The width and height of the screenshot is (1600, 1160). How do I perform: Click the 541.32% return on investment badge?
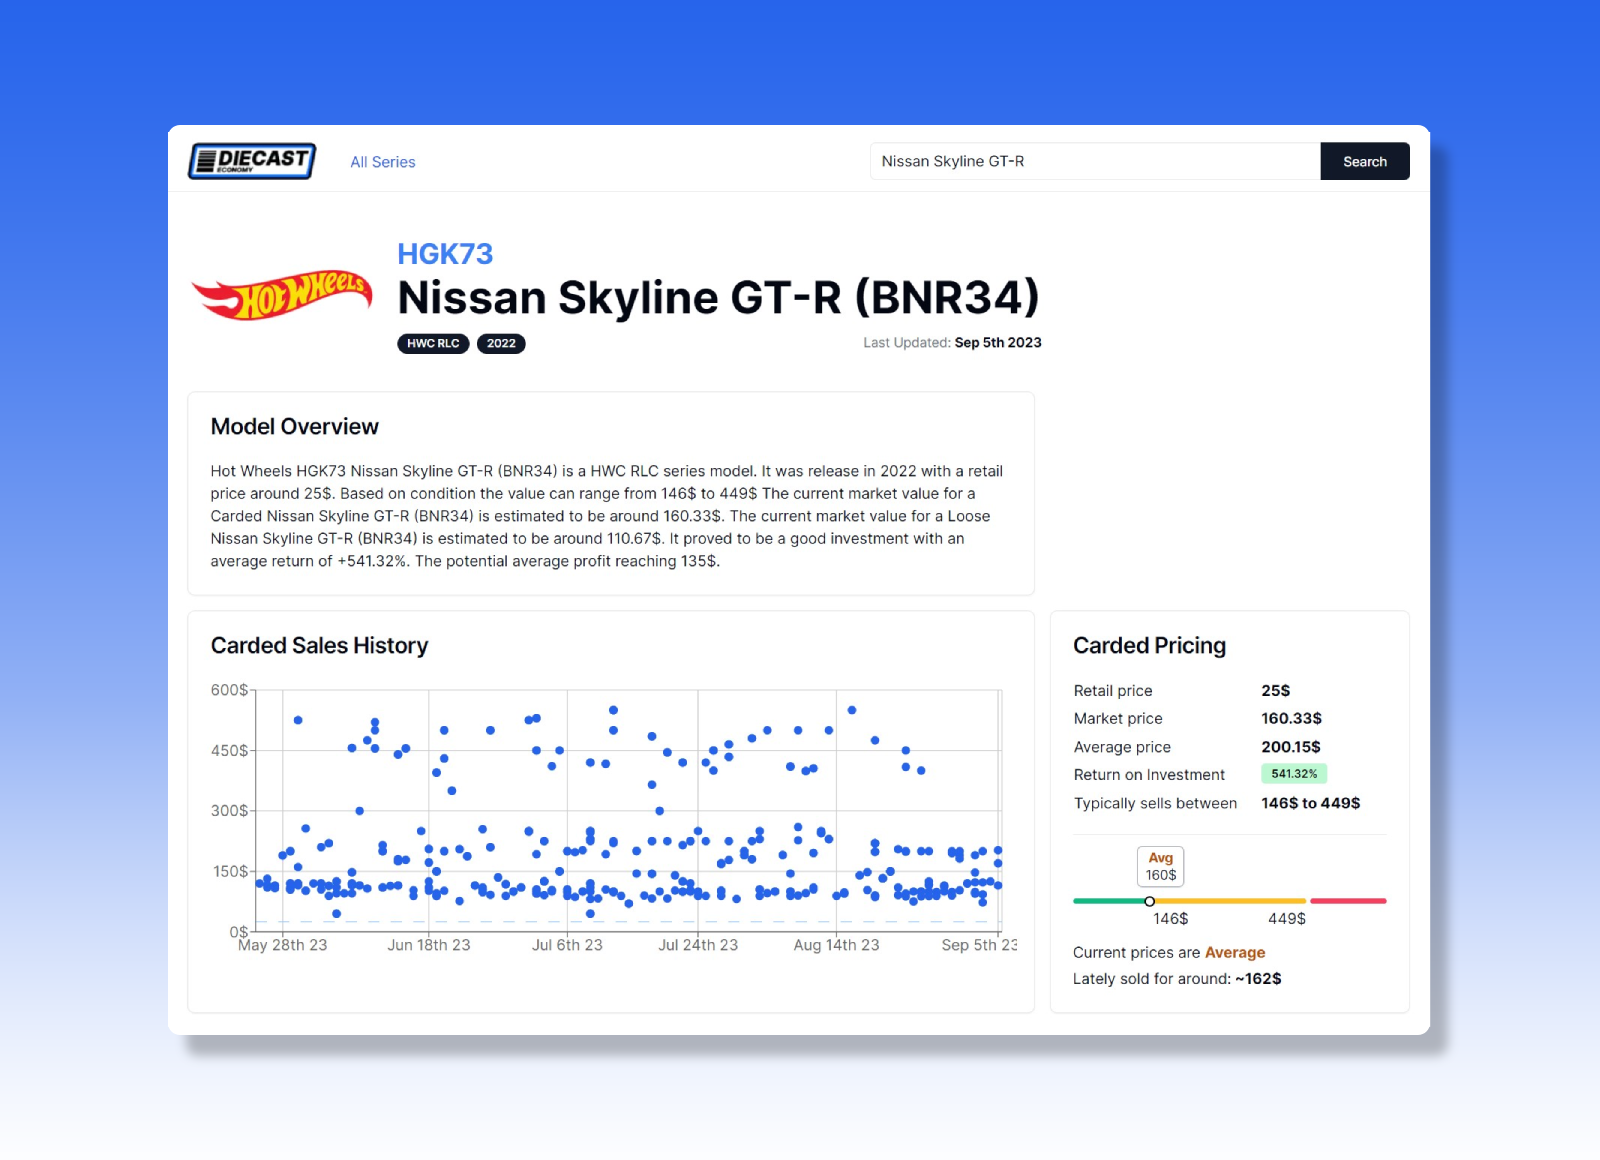[1294, 774]
